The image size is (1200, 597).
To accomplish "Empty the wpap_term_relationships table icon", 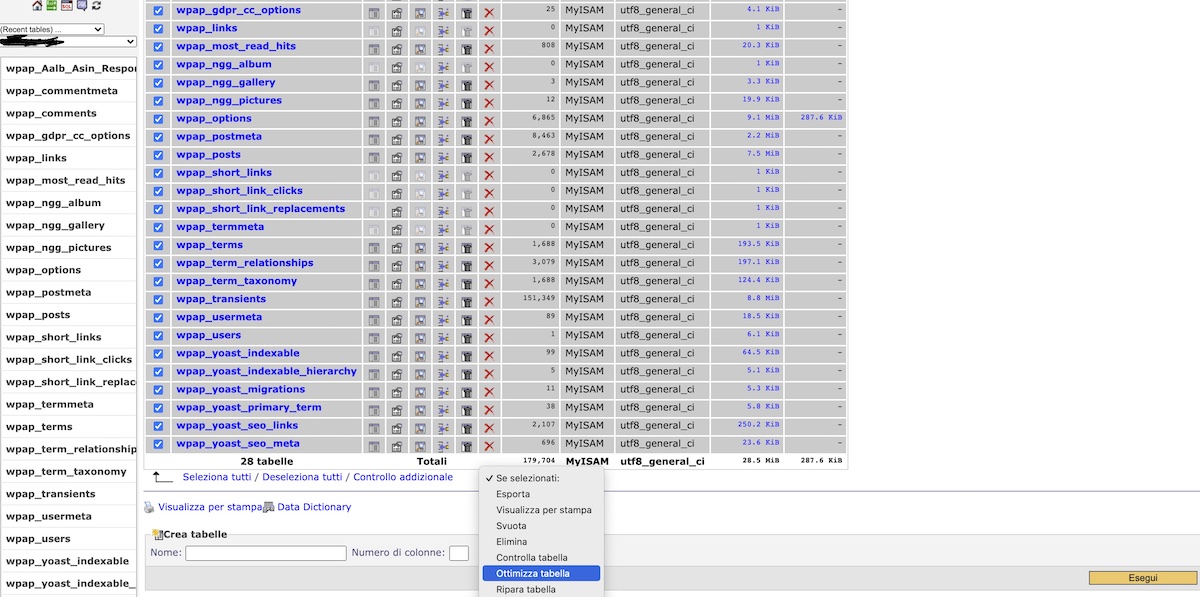I will click(x=466, y=265).
